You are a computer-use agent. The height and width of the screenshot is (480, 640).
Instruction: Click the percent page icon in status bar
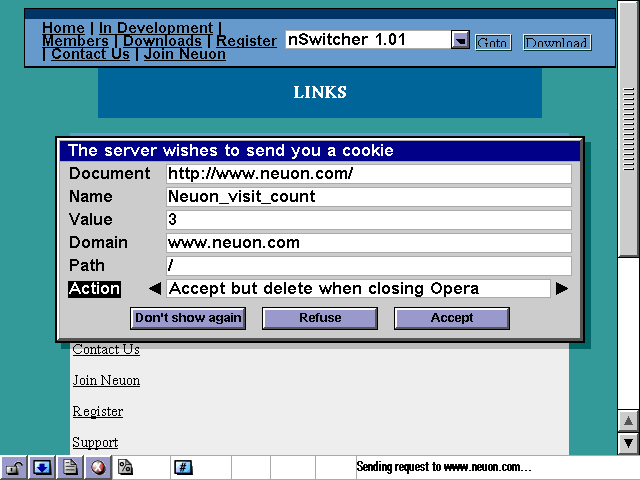click(x=125, y=467)
